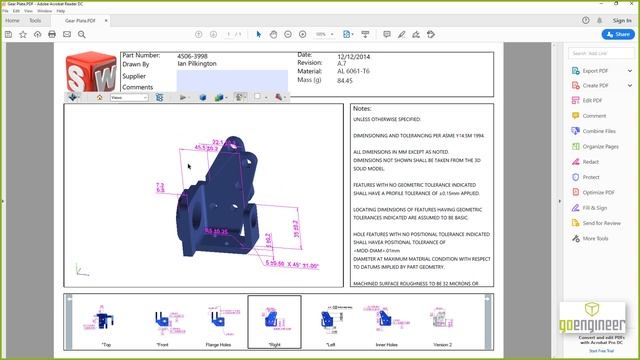The width and height of the screenshot is (640, 360).
Task: Select the Inner Holes view thumbnail
Action: pyautogui.click(x=386, y=322)
